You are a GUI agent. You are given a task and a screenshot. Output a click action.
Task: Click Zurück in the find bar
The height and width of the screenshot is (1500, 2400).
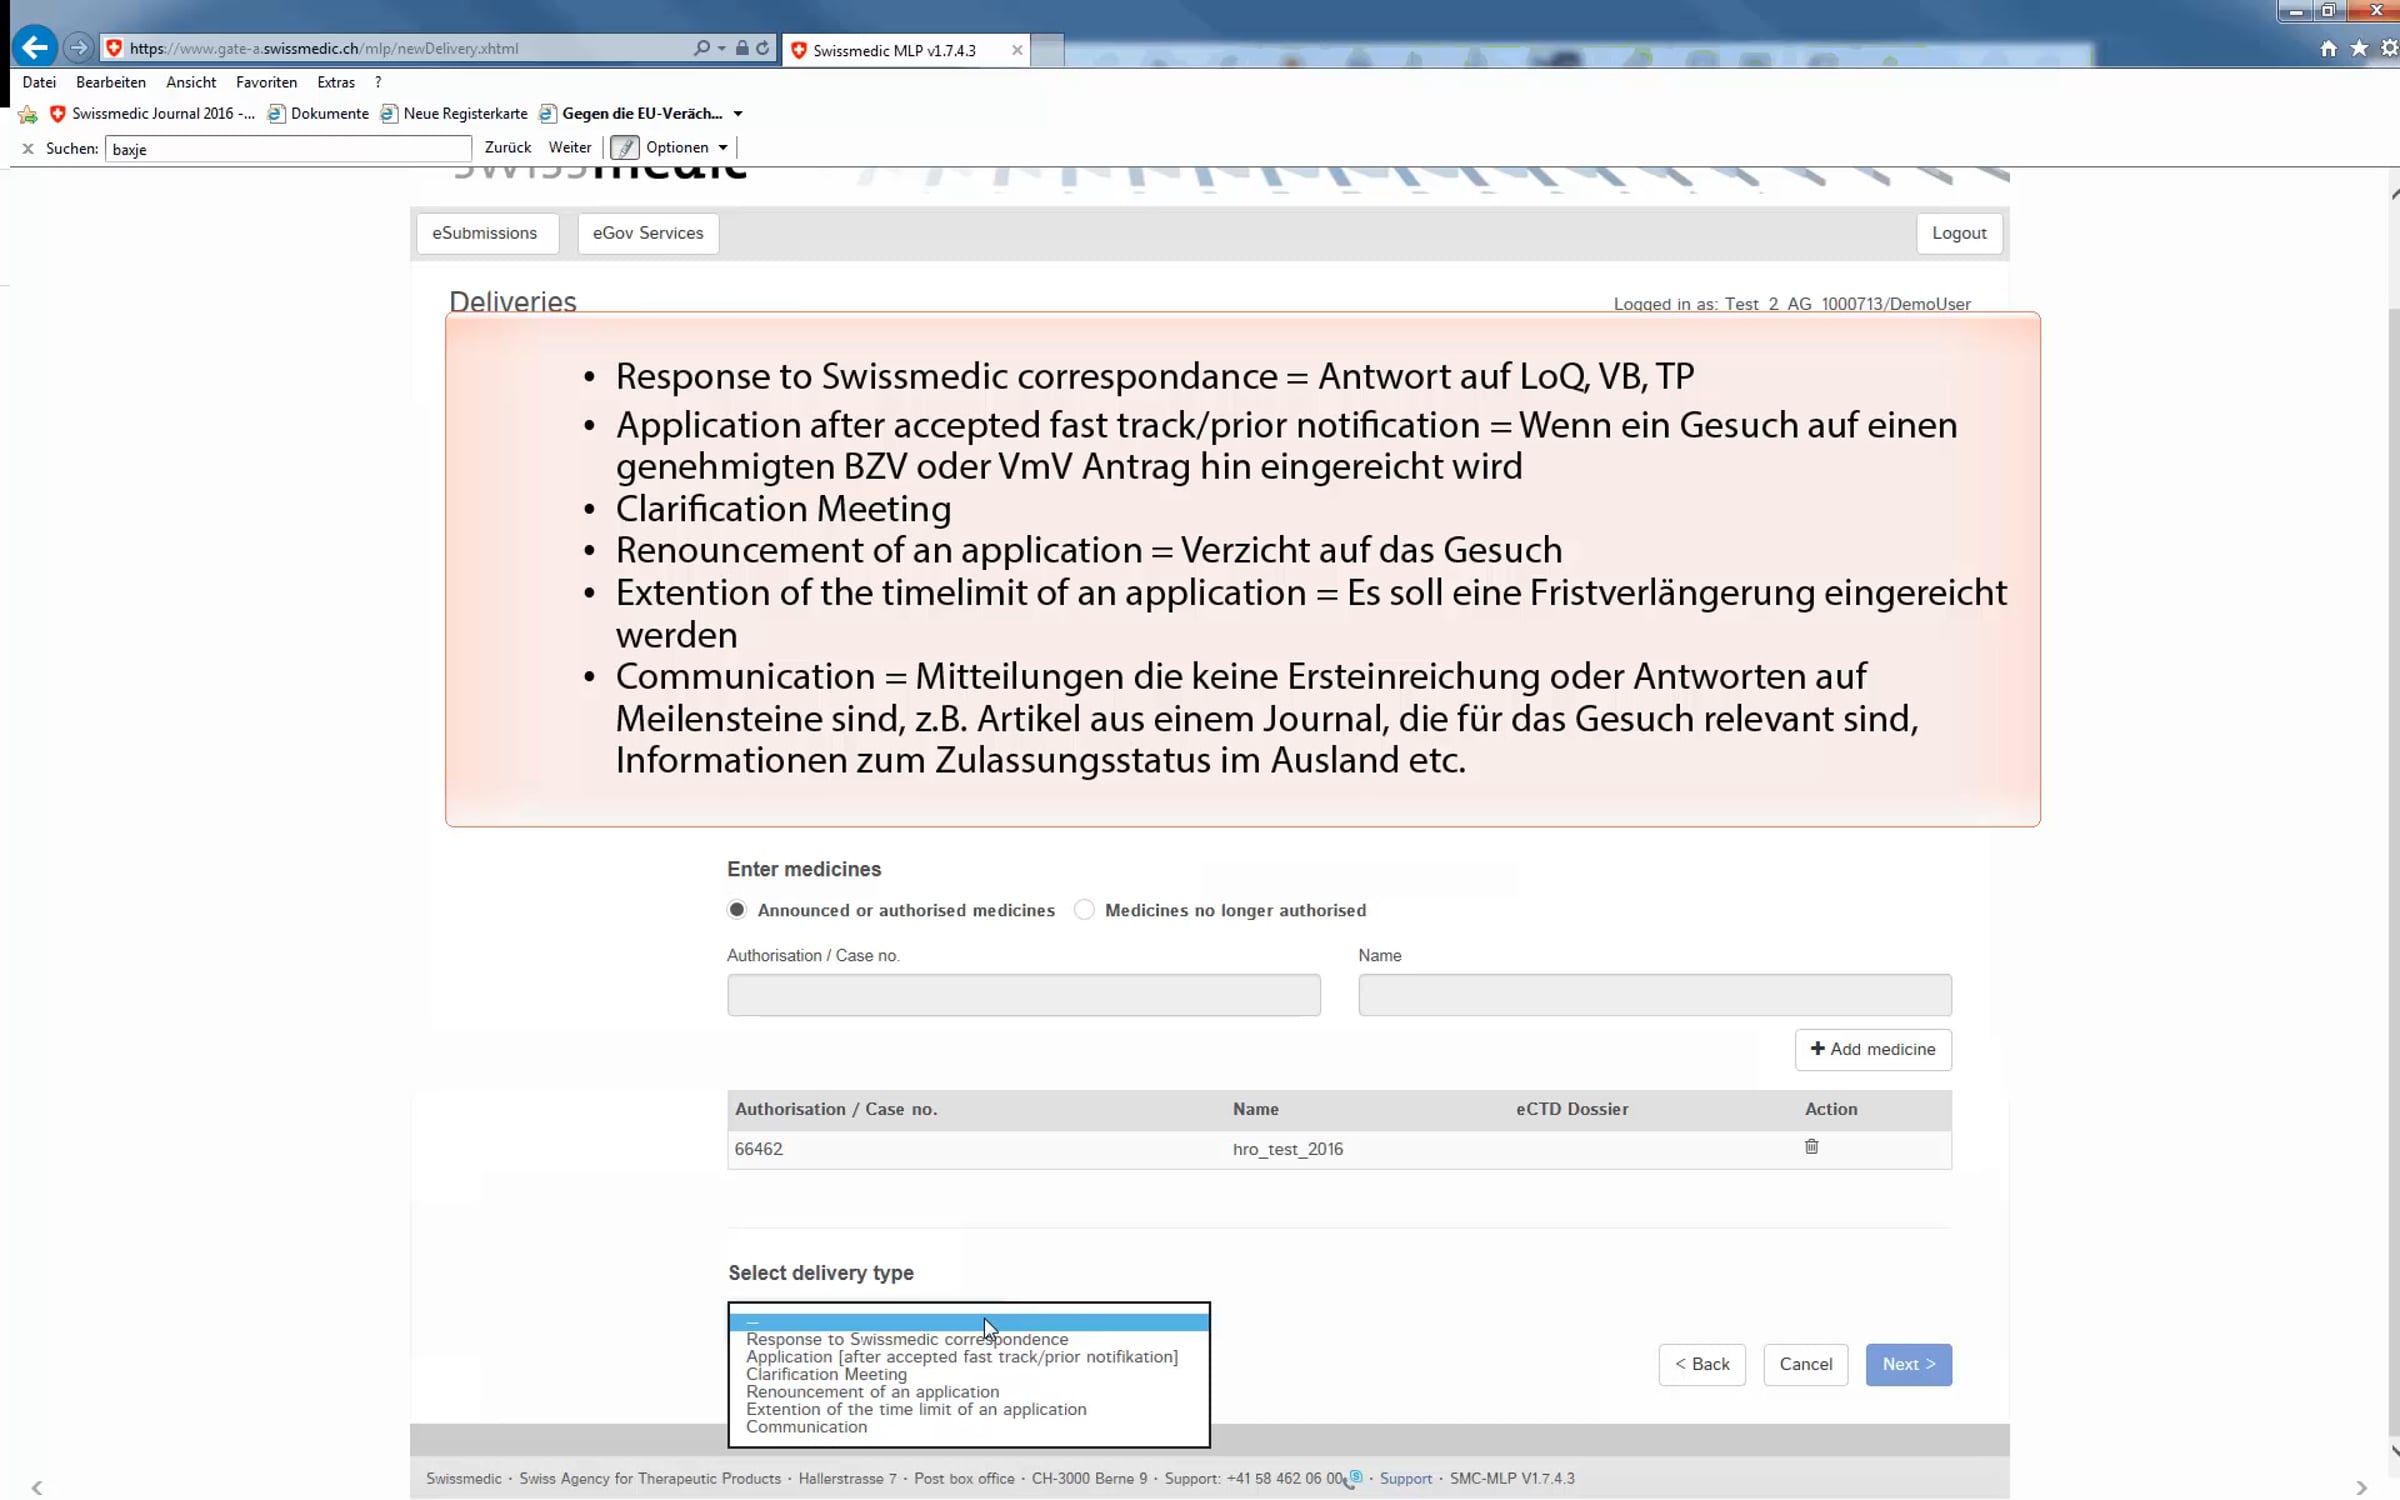[x=508, y=148]
